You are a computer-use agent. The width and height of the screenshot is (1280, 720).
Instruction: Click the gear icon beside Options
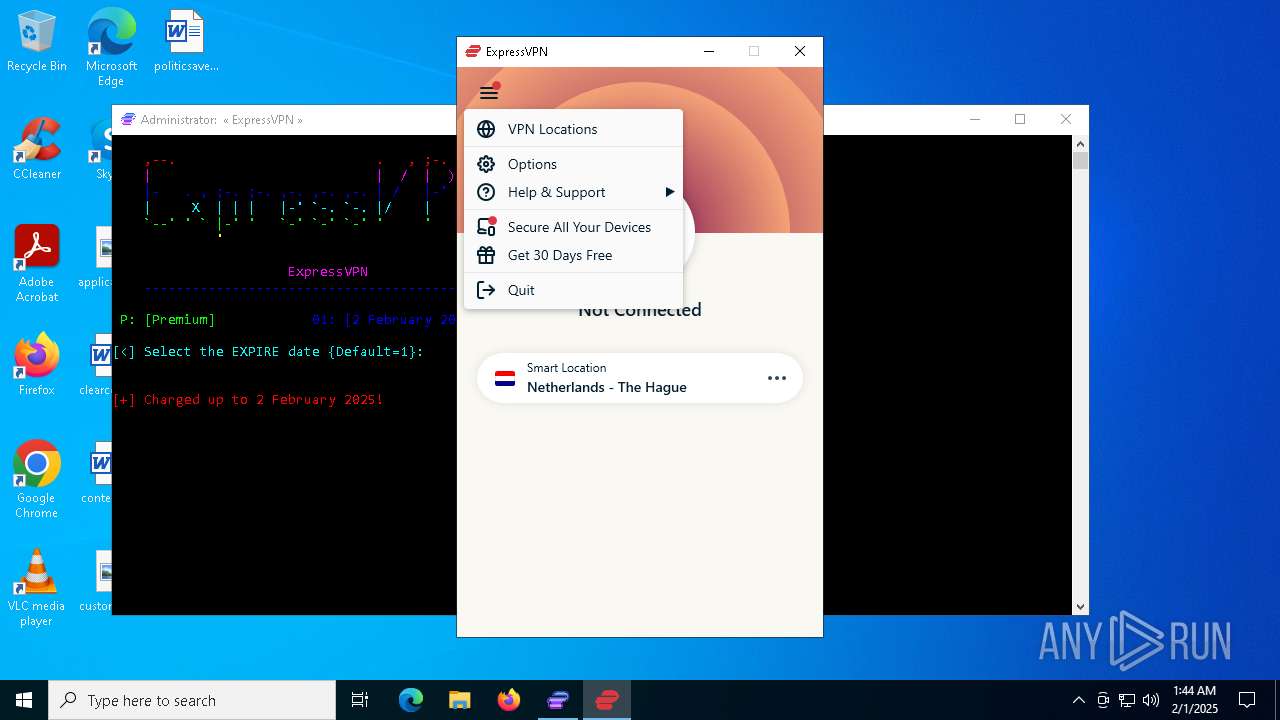point(486,164)
